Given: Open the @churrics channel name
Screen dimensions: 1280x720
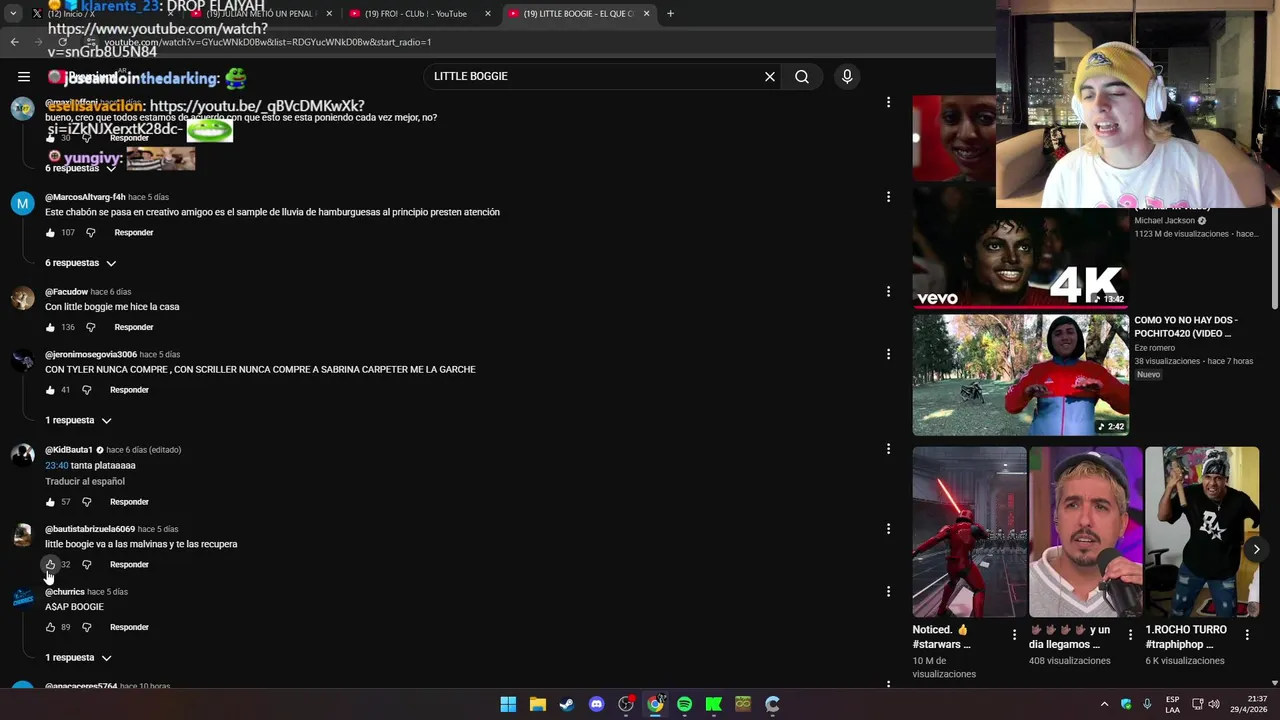Looking at the screenshot, I should point(65,592).
